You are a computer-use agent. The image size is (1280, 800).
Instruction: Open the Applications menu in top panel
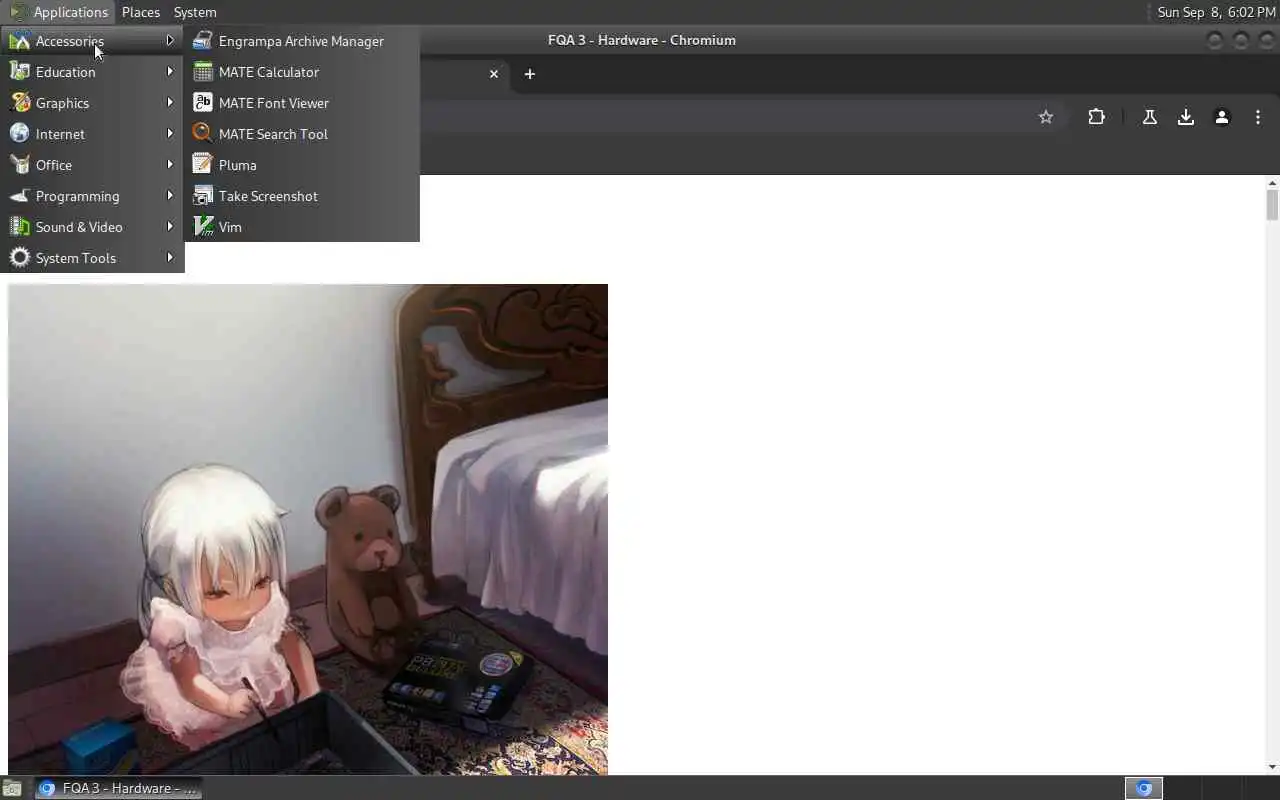(x=59, y=12)
